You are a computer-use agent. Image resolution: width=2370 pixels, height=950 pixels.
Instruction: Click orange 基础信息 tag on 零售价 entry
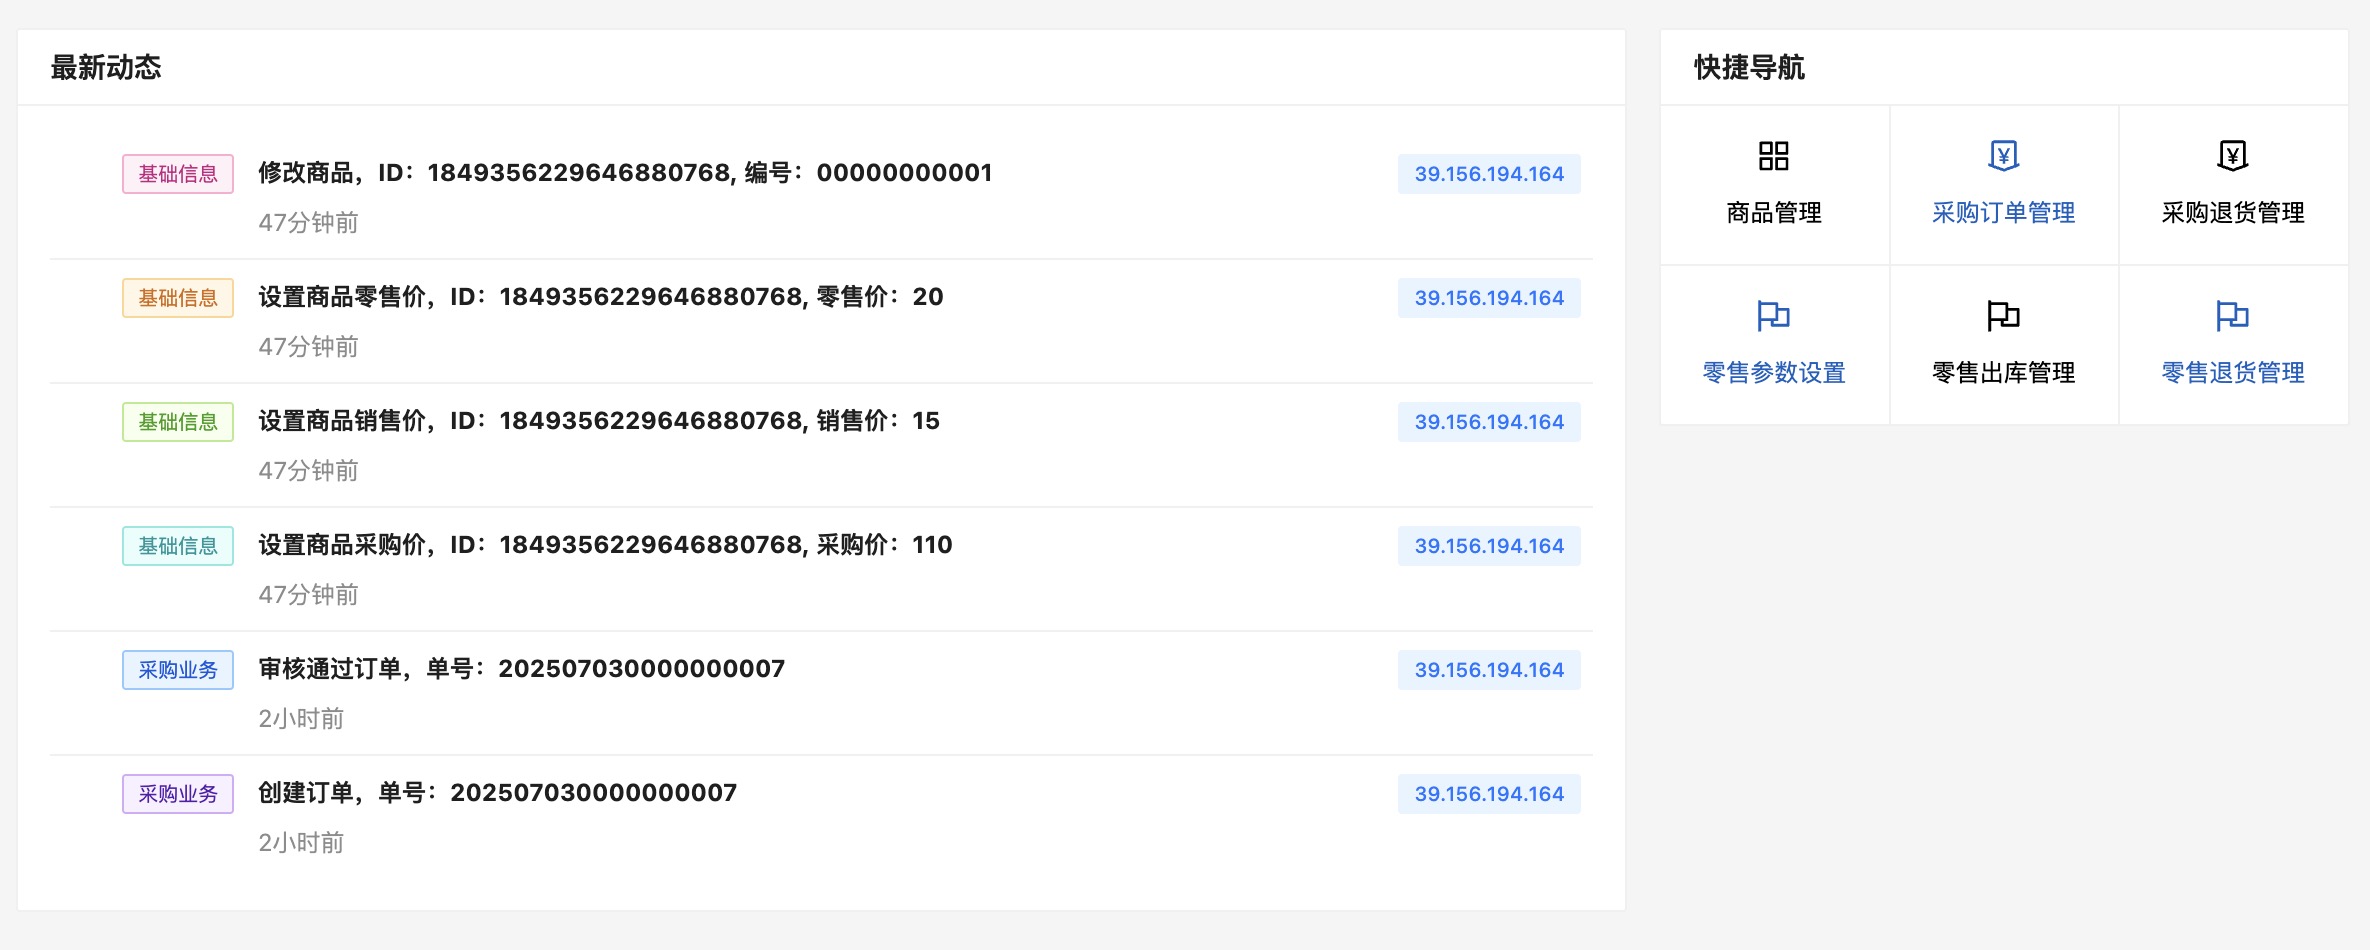click(x=178, y=298)
